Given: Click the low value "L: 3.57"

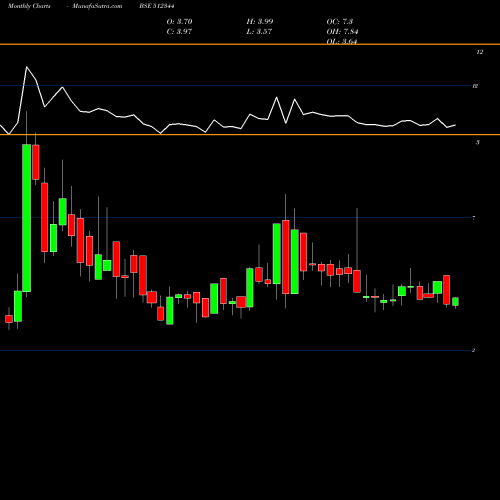Looking at the screenshot, I should point(259,32).
